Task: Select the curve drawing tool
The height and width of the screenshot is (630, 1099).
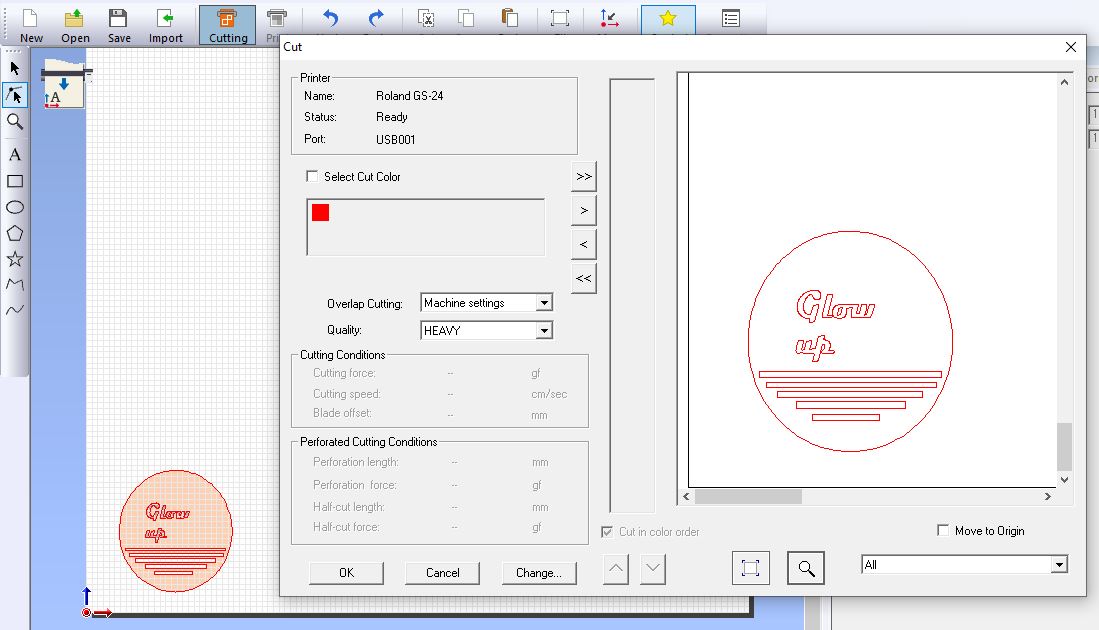Action: pos(15,310)
